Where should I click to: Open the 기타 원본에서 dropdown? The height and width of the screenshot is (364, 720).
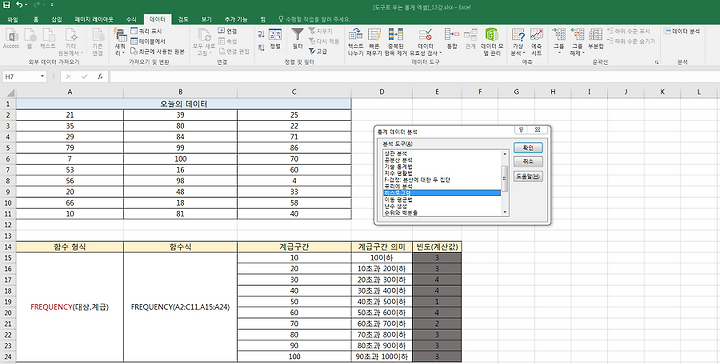click(70, 41)
